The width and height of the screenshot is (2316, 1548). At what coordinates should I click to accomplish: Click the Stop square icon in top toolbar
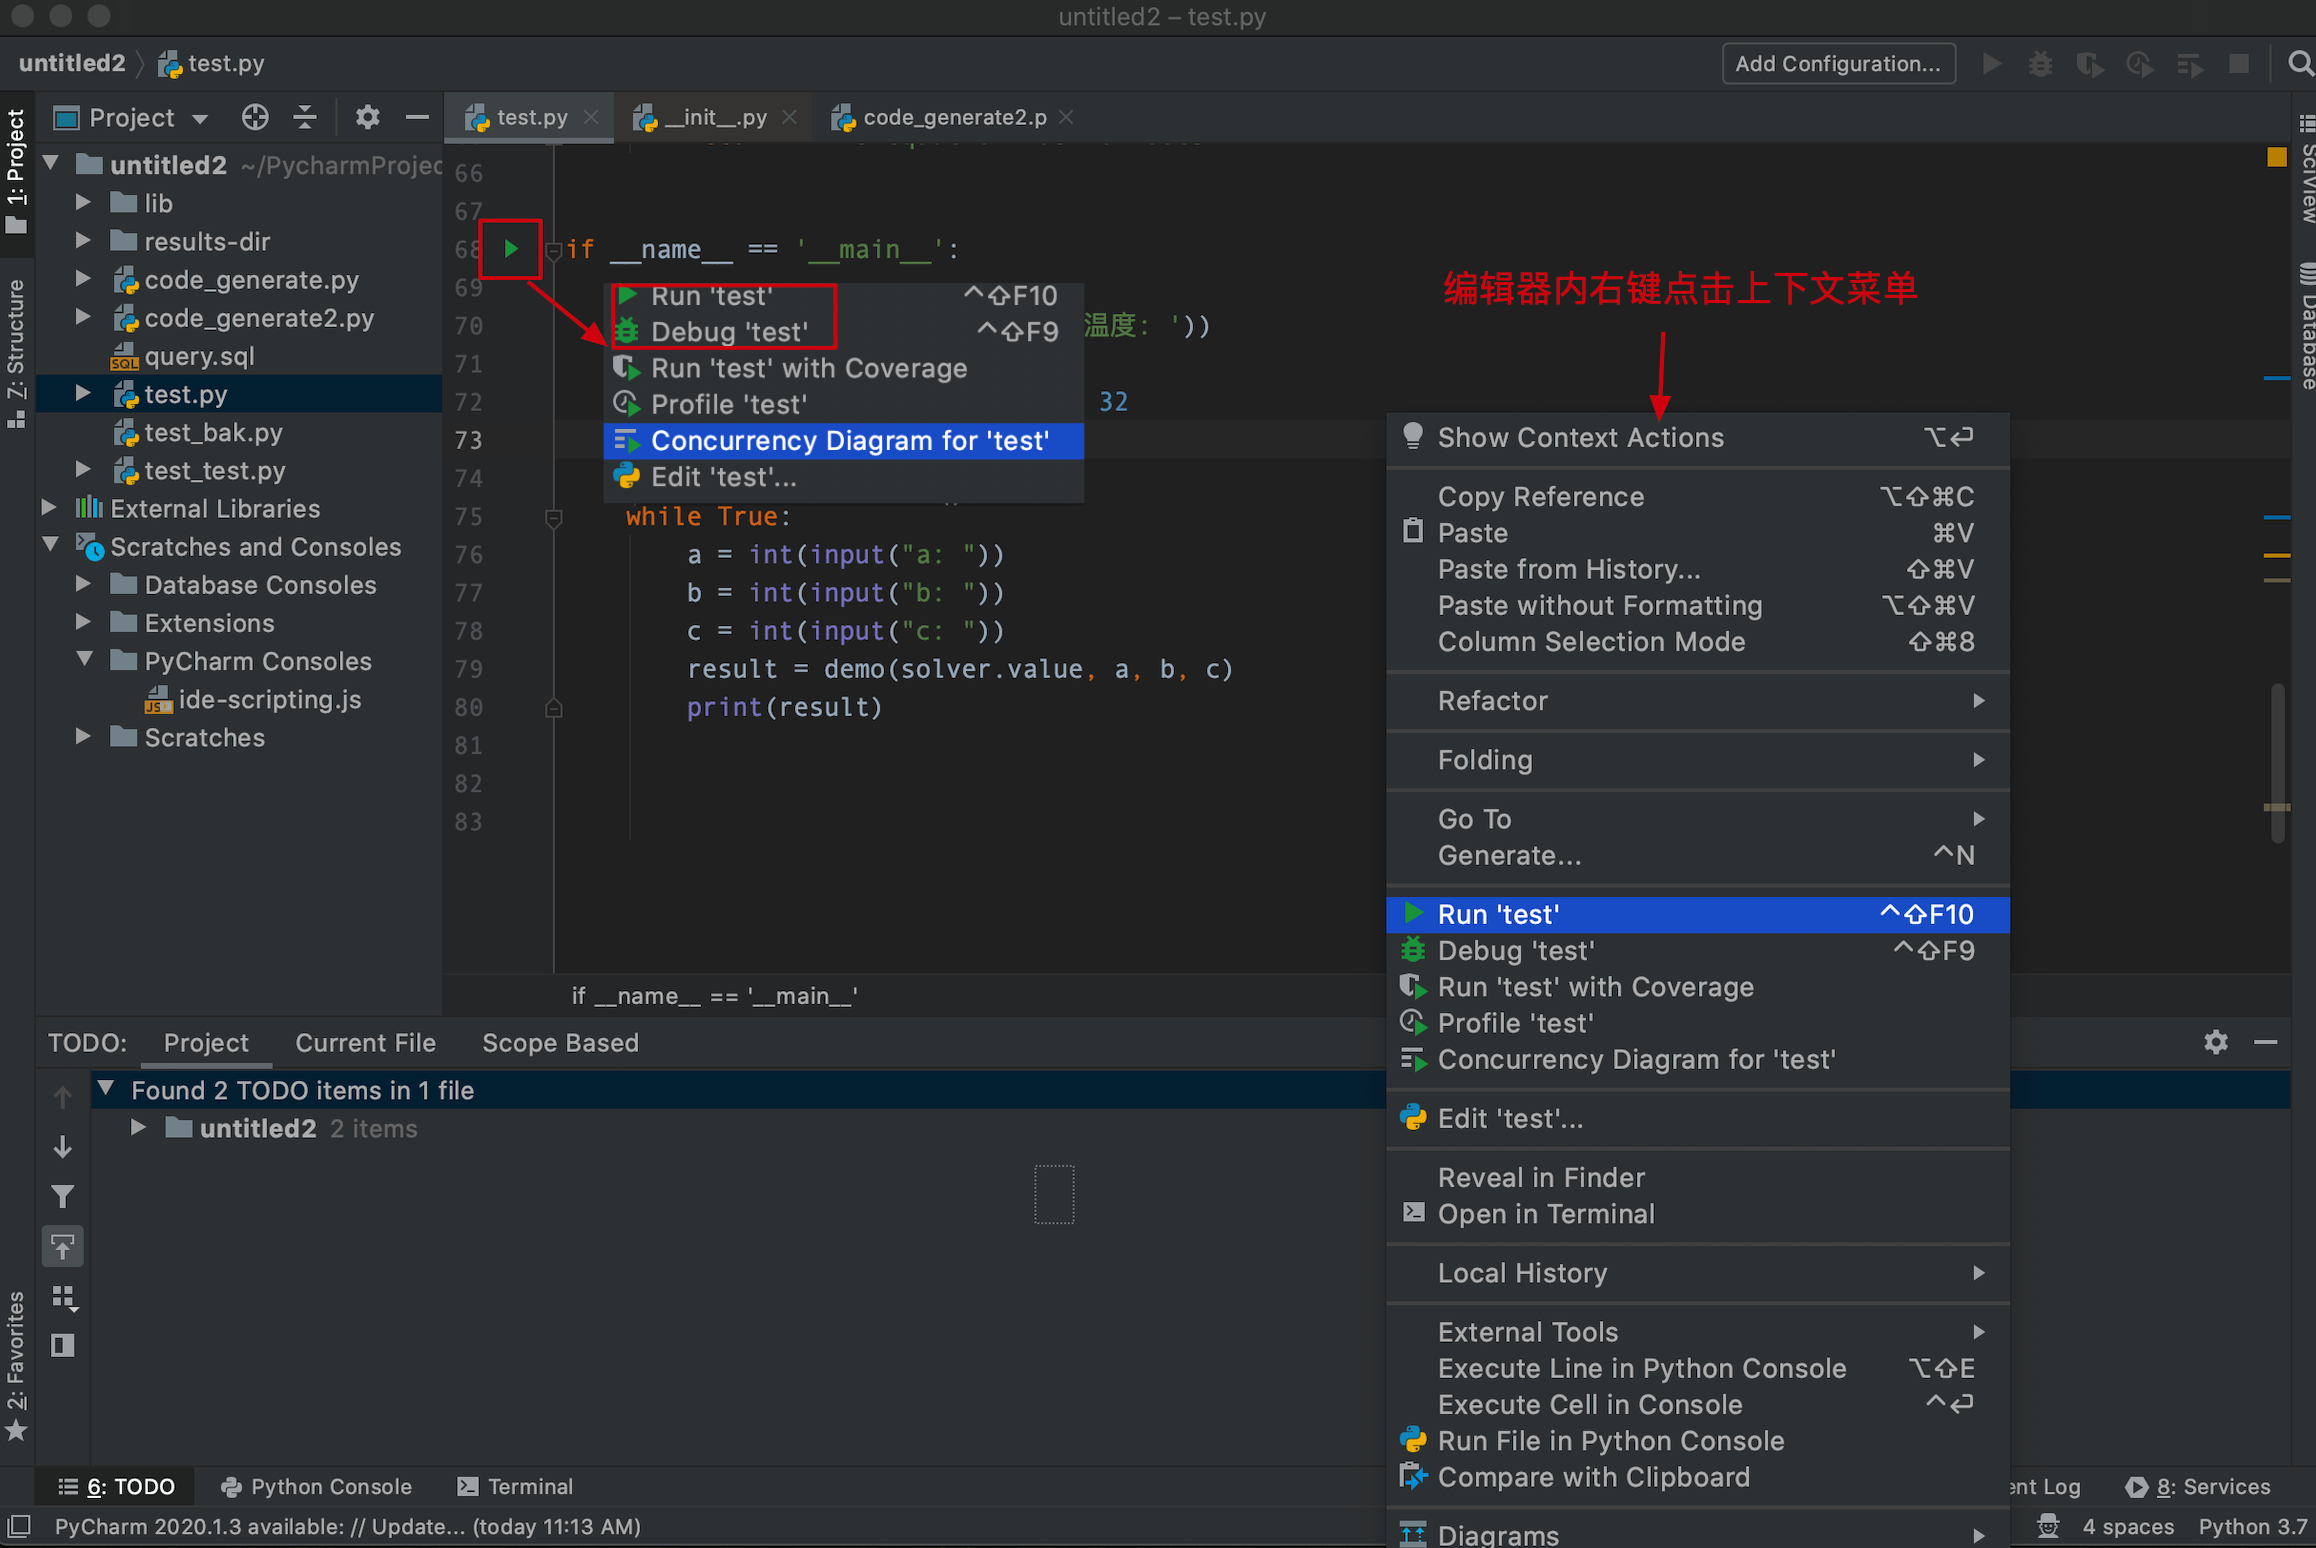click(2239, 64)
